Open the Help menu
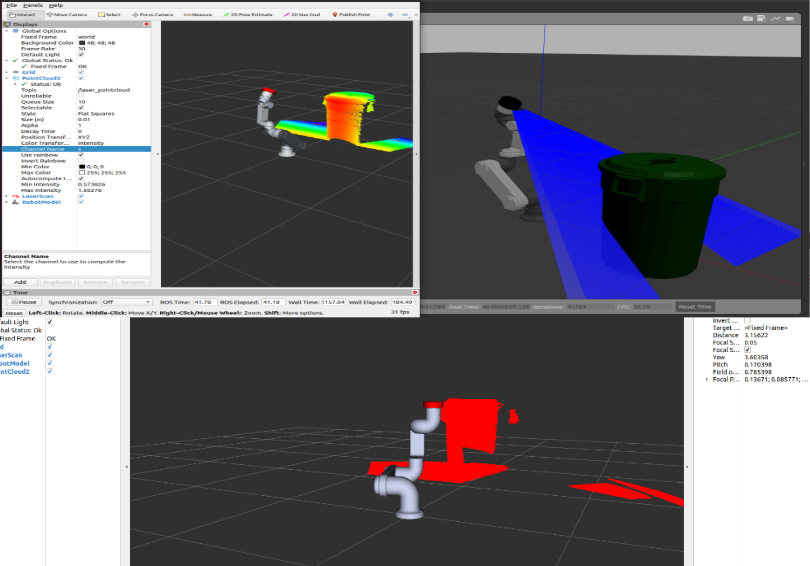The height and width of the screenshot is (566, 810). (x=56, y=5)
